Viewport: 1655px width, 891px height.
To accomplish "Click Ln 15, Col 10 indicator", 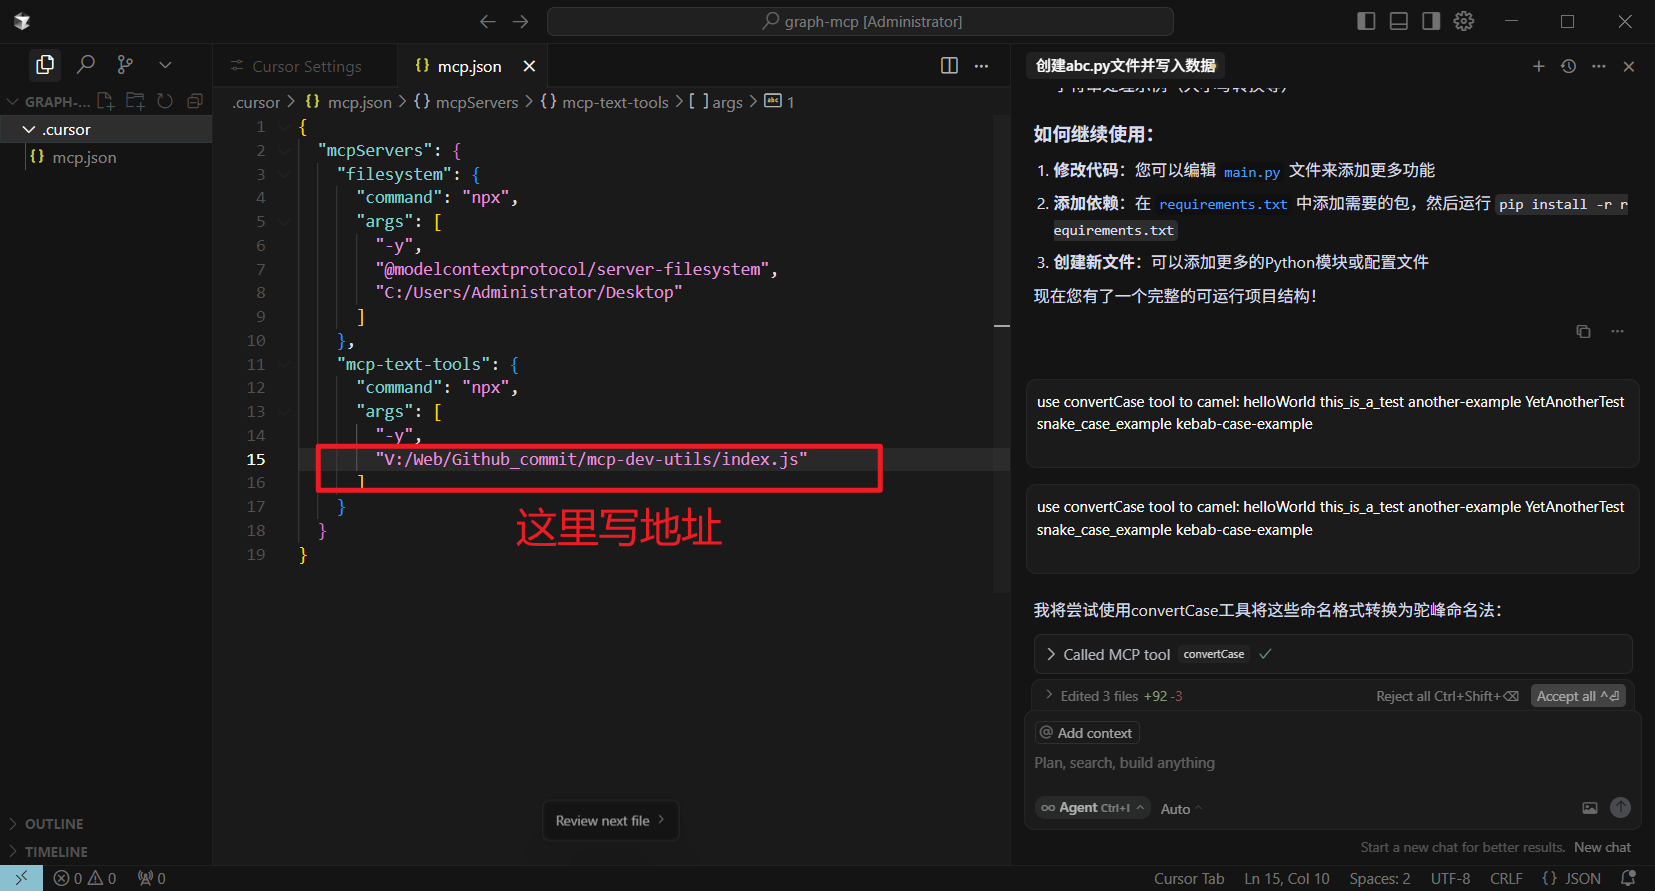I will 1287,878.
